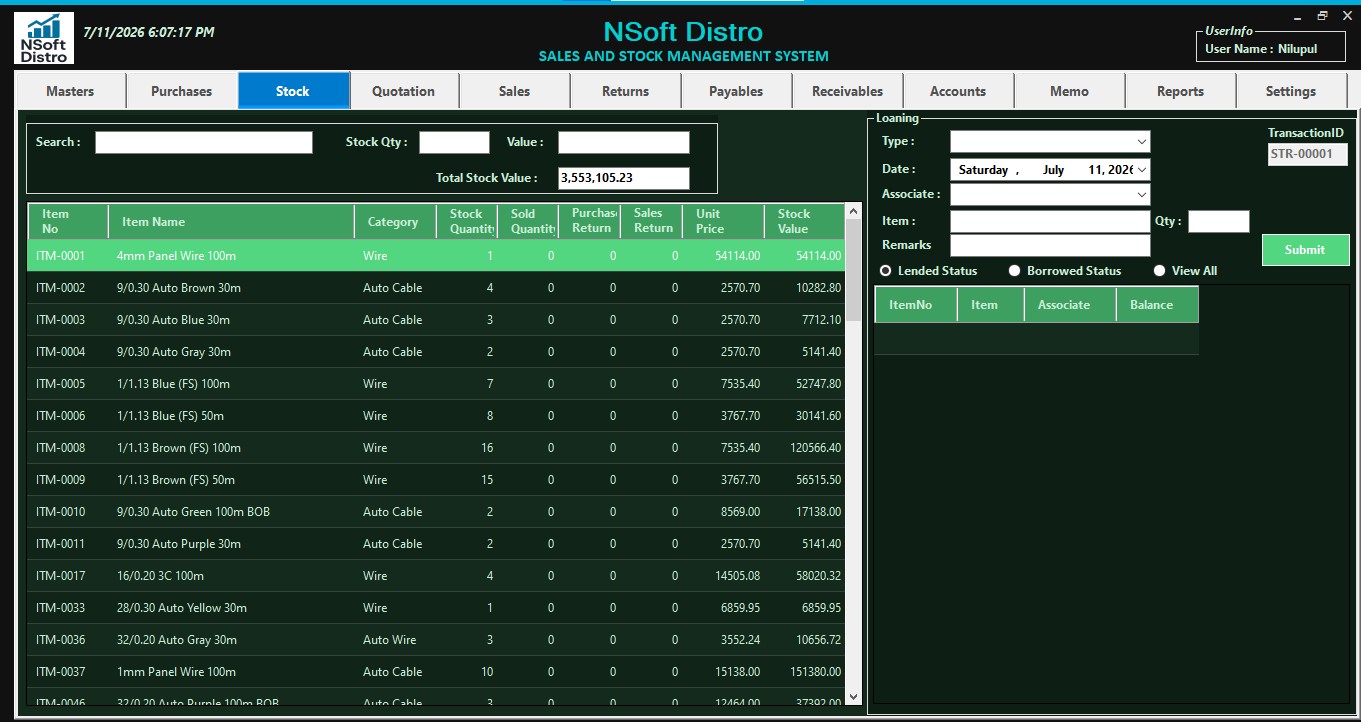Screen dimensions: 1361x722
Task: Click the Category column header
Action: click(x=395, y=221)
